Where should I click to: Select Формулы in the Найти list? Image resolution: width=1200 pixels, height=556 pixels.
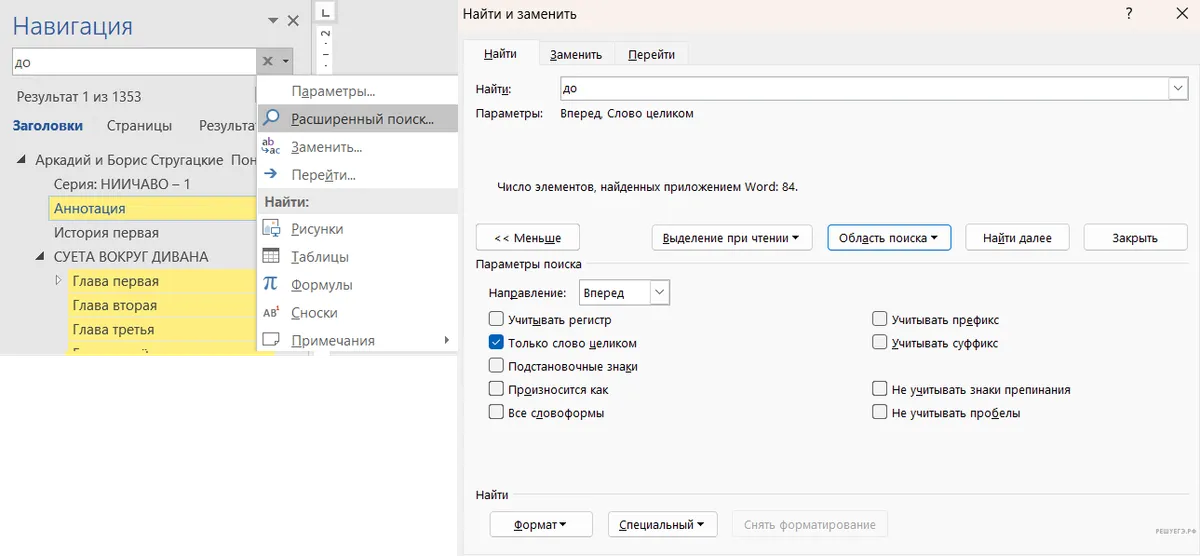[321, 284]
